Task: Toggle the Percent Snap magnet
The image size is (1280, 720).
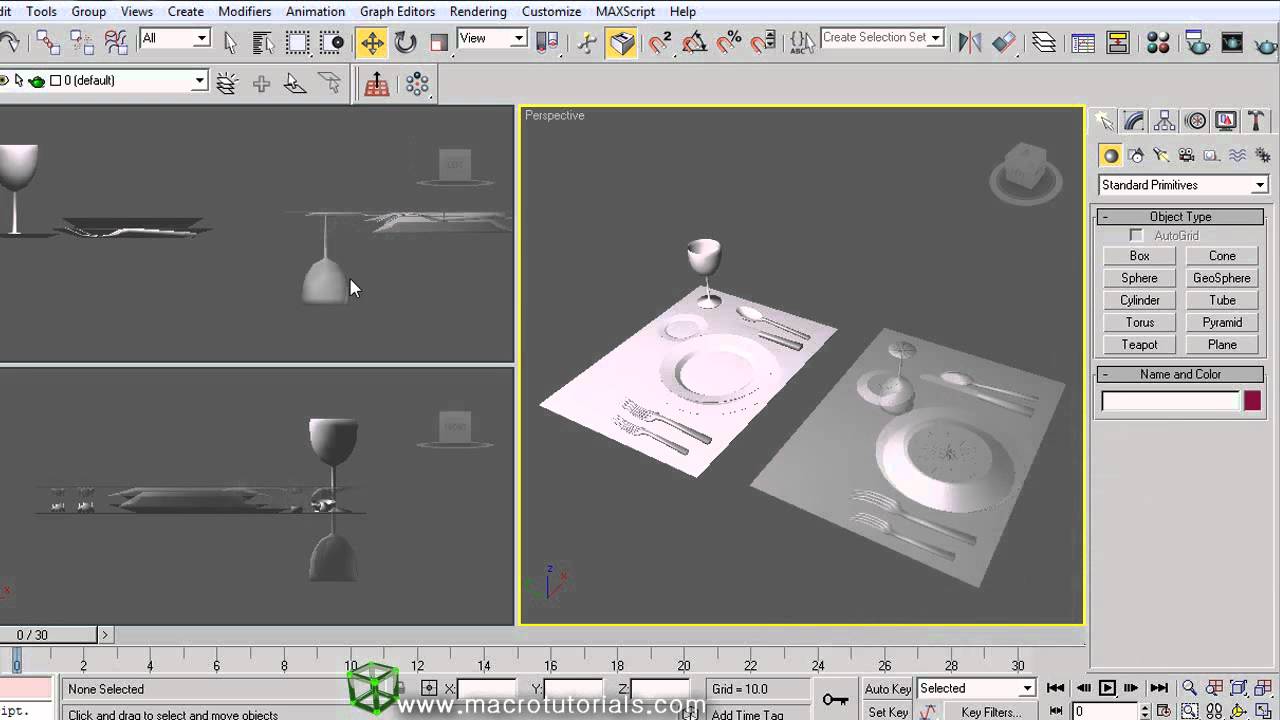Action: point(729,42)
